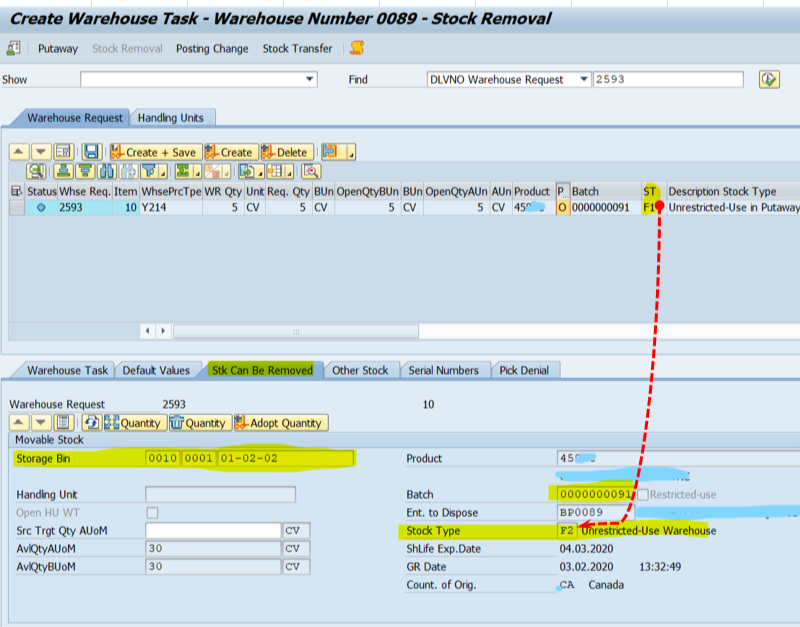
Task: Open the Pick Denial tab
Action: click(x=524, y=370)
